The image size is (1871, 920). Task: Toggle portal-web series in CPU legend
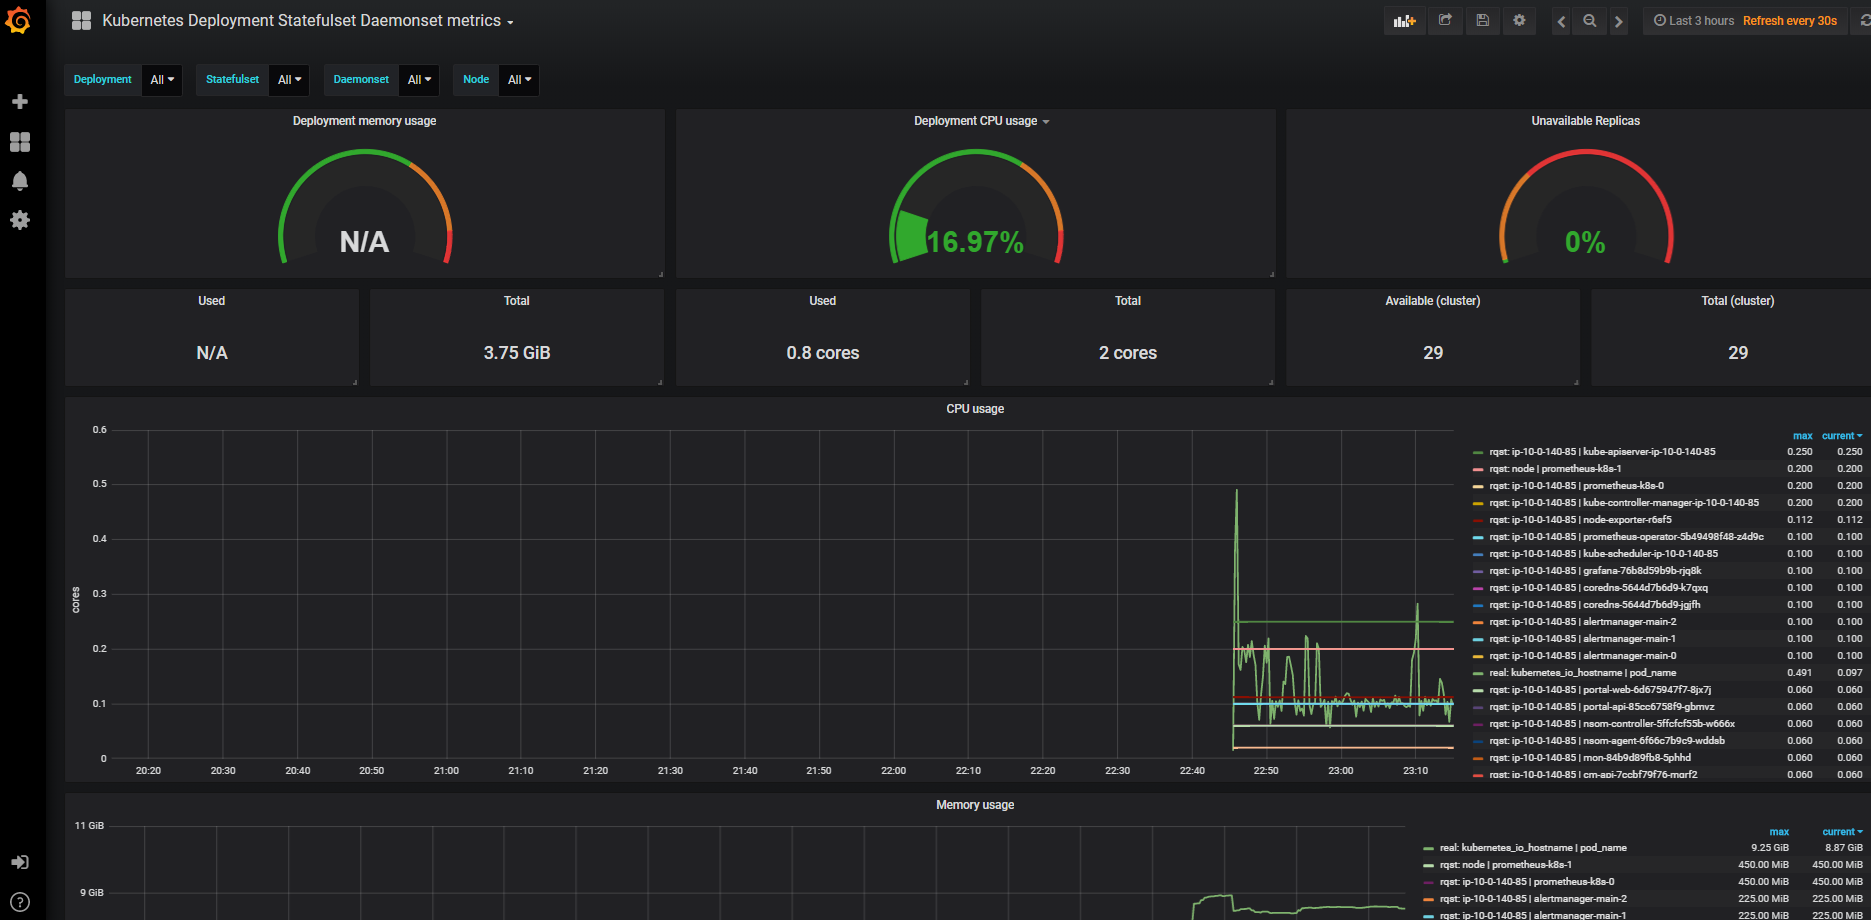[1600, 690]
